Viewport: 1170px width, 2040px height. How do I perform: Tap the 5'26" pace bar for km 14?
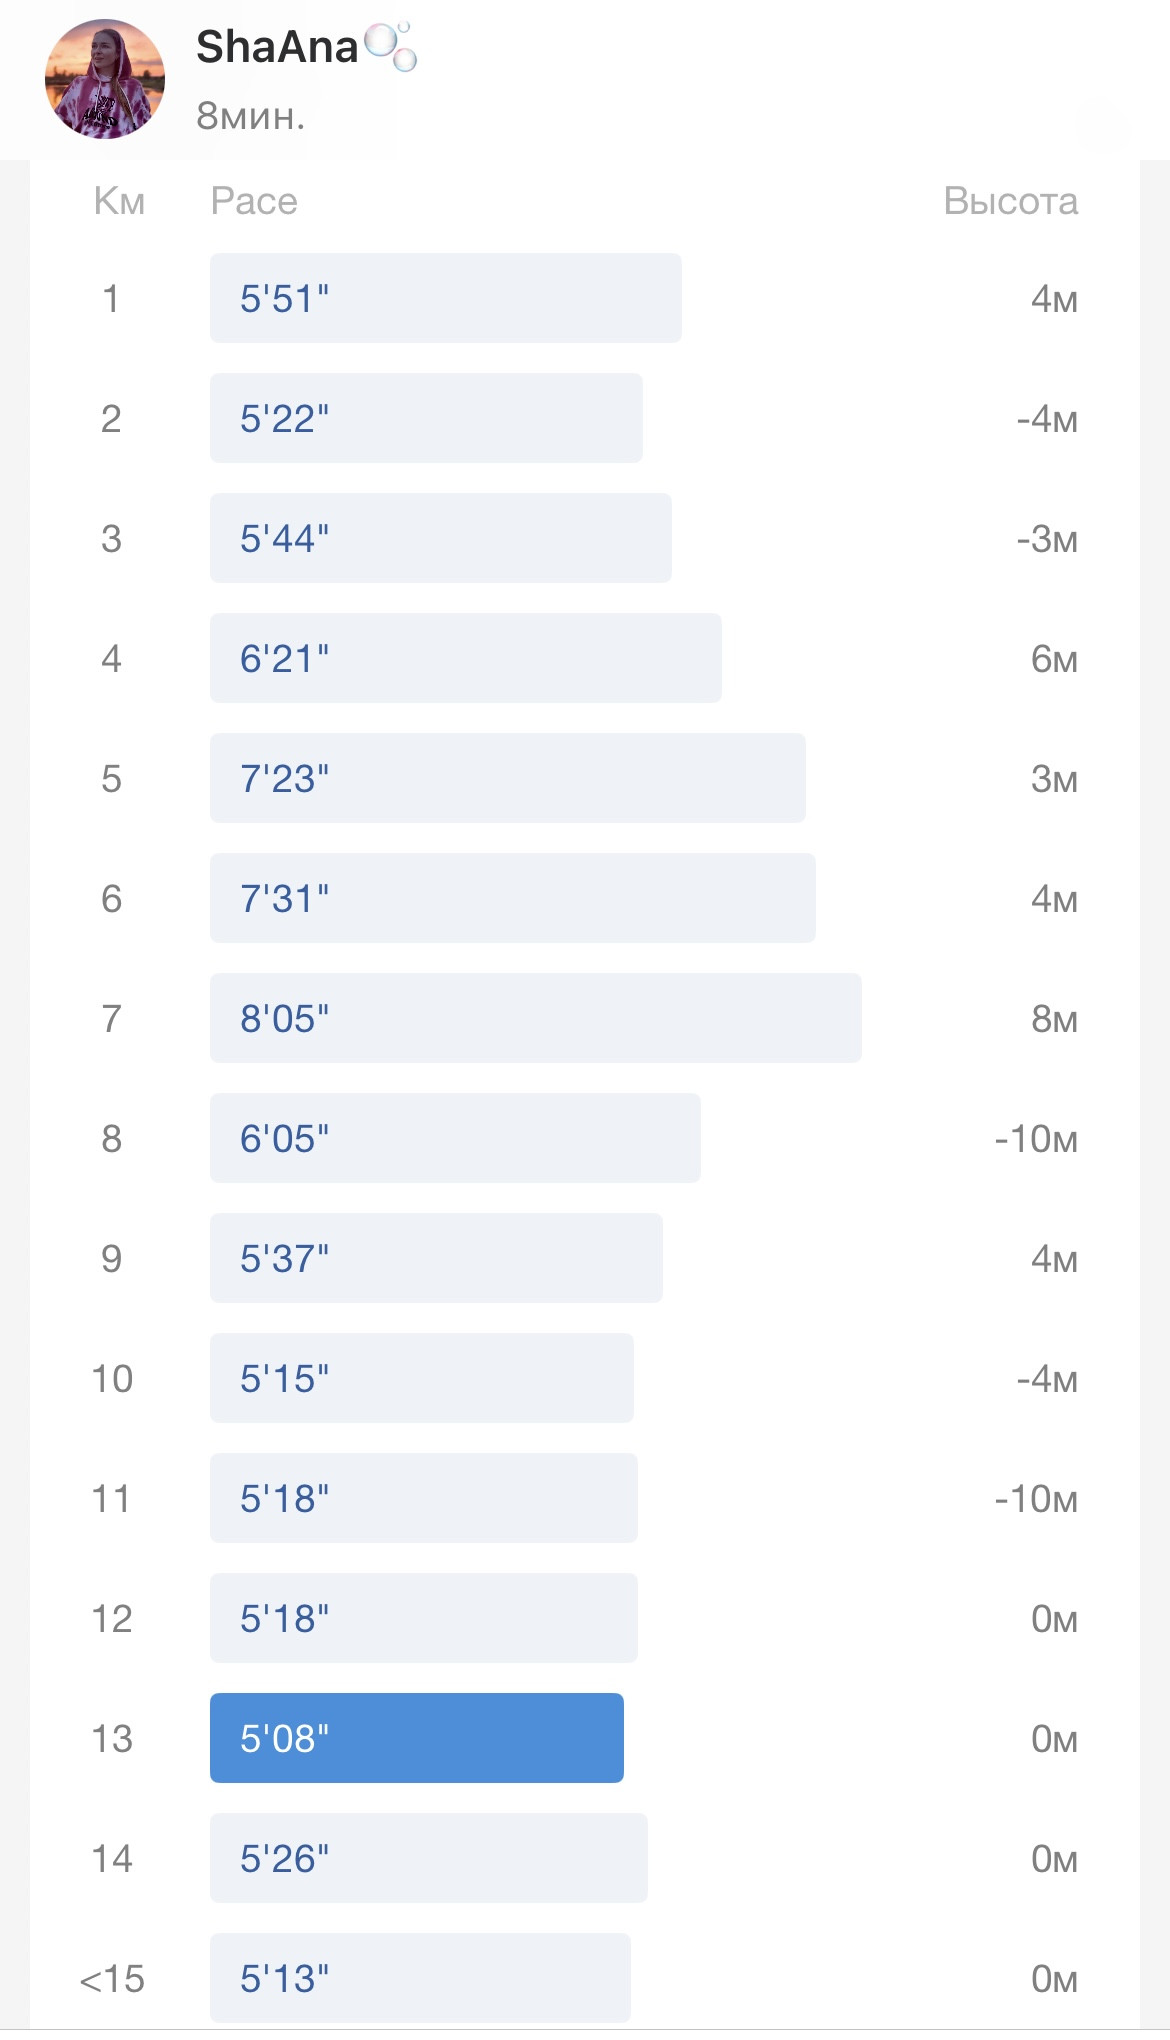tap(429, 1858)
